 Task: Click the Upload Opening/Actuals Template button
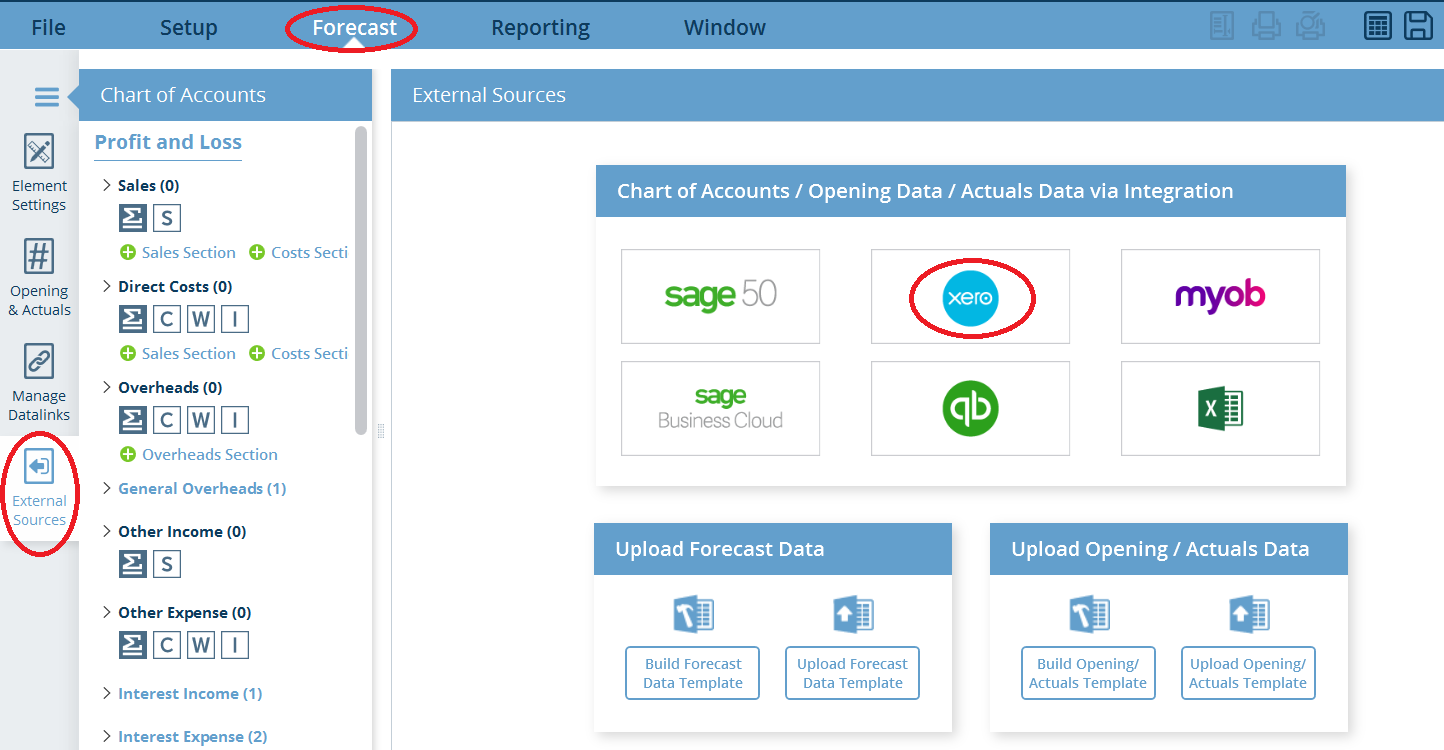pos(1248,673)
